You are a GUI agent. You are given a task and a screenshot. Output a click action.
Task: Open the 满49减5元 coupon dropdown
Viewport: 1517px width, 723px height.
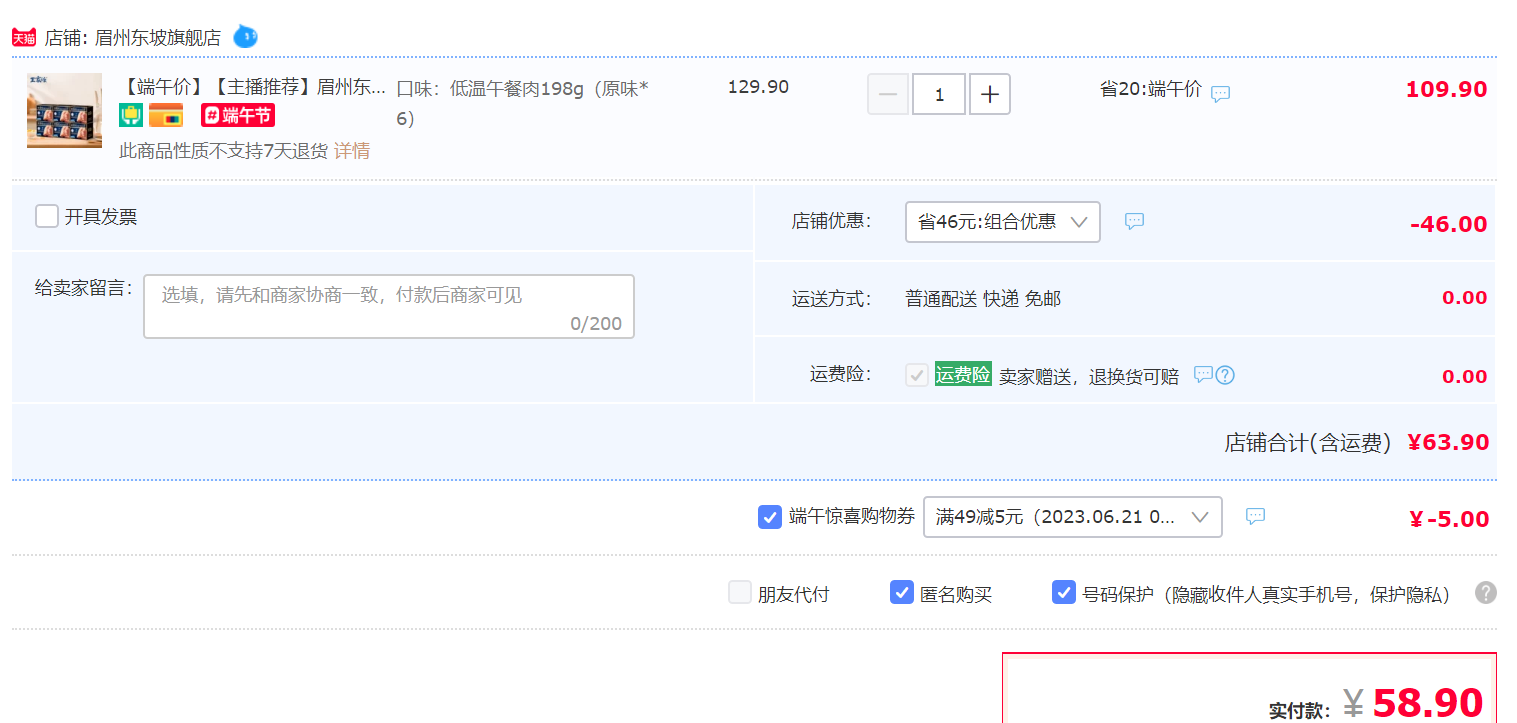pyautogui.click(x=1073, y=517)
